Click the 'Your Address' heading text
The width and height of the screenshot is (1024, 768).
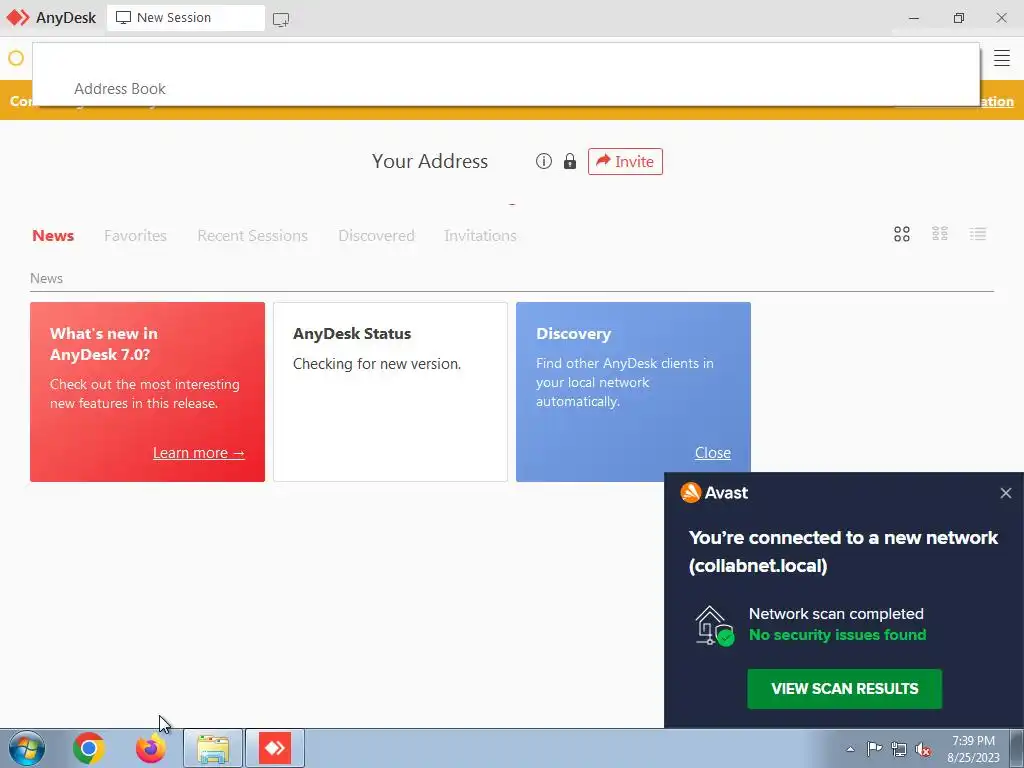tap(430, 161)
